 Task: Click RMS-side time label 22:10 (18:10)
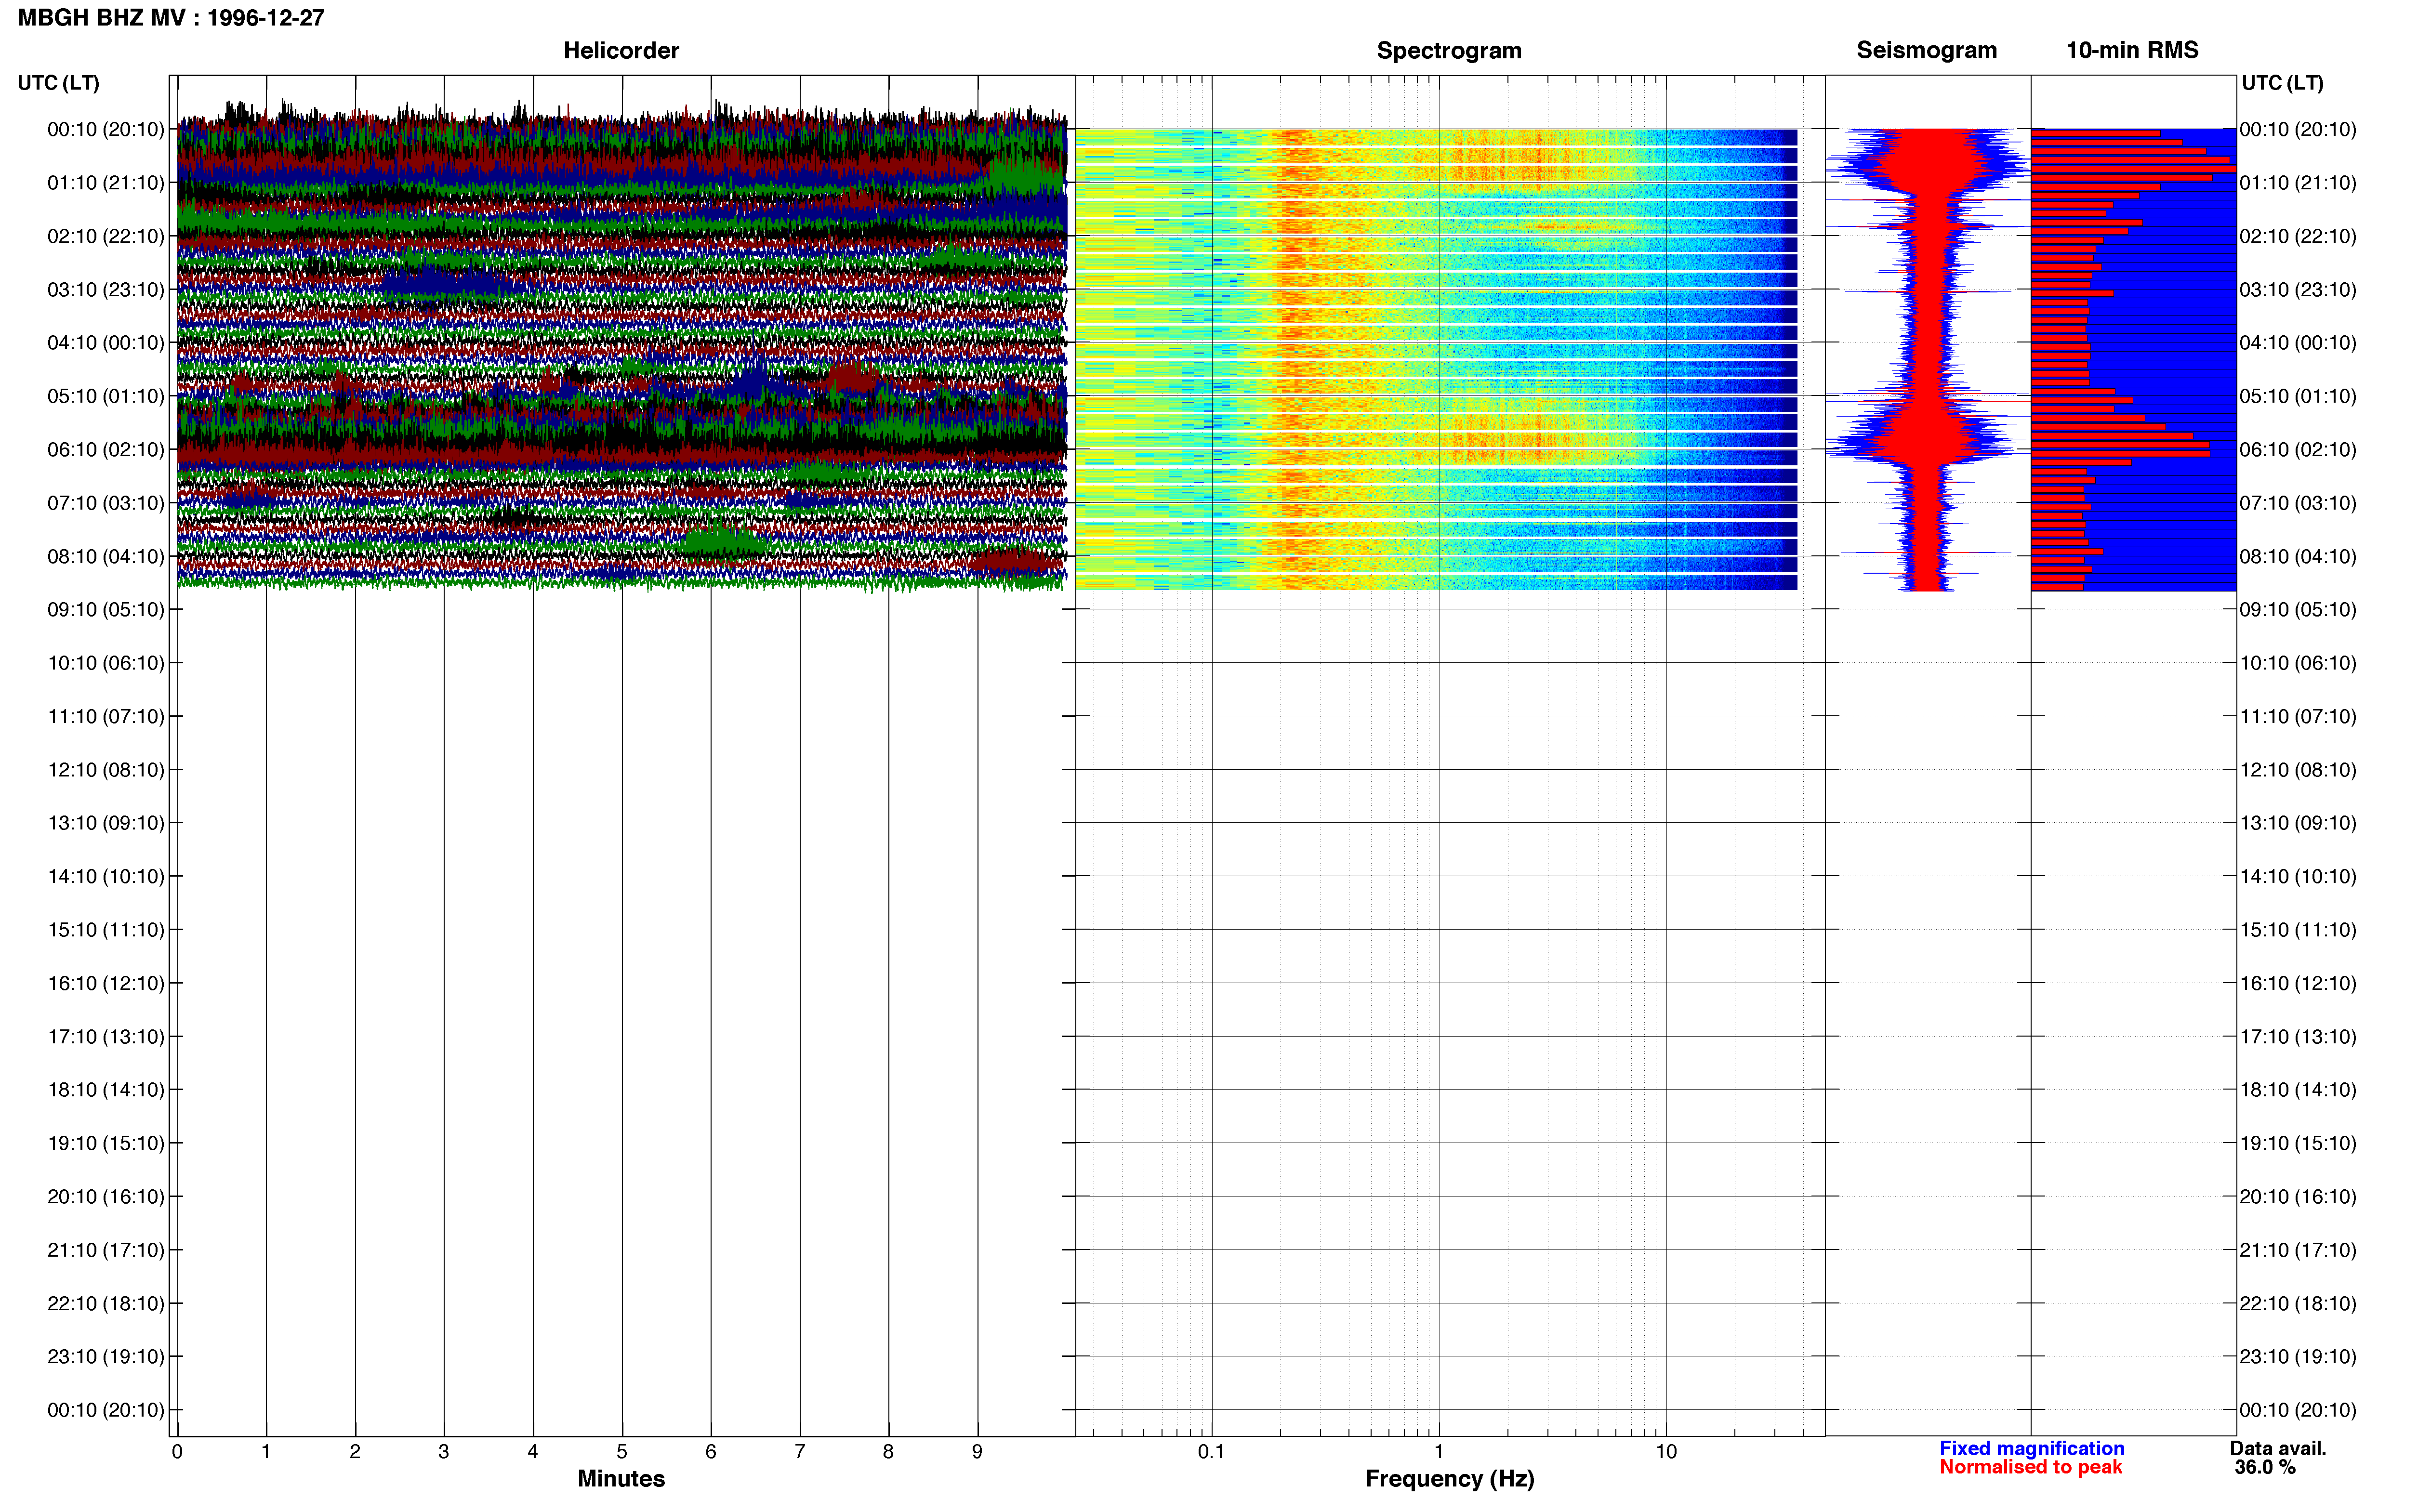(2298, 1304)
